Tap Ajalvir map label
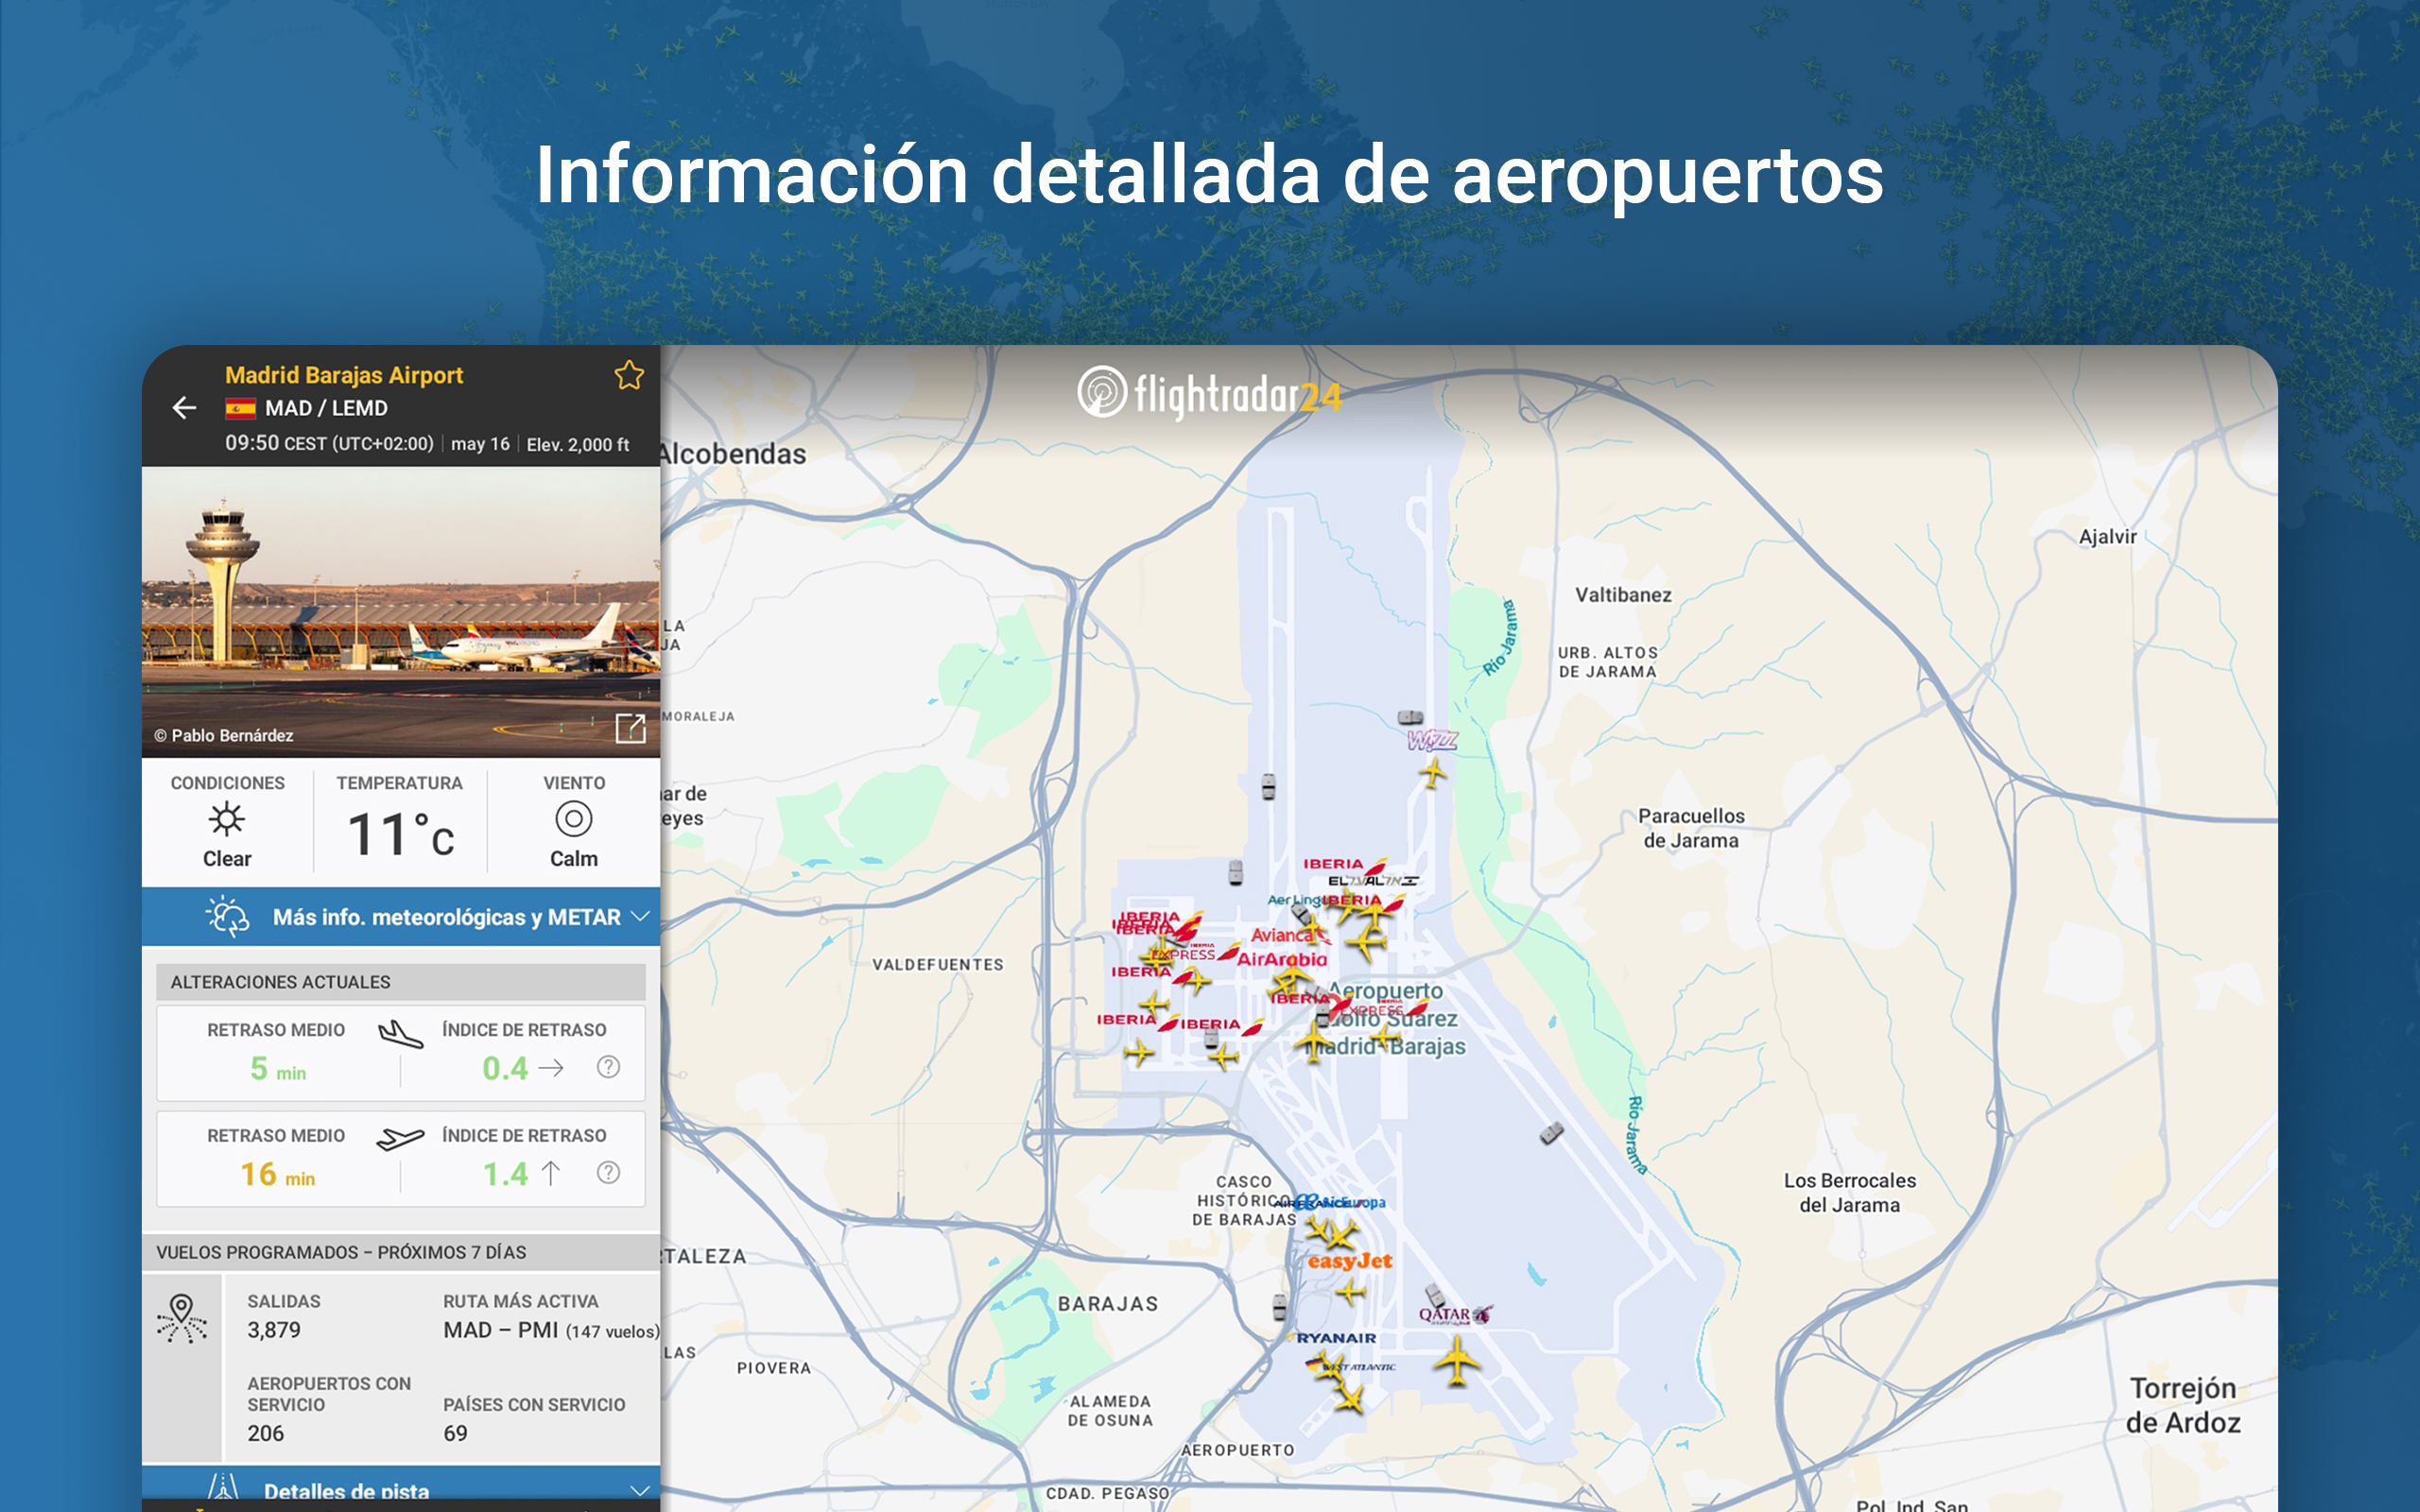This screenshot has height=1512, width=2420. tap(2108, 537)
